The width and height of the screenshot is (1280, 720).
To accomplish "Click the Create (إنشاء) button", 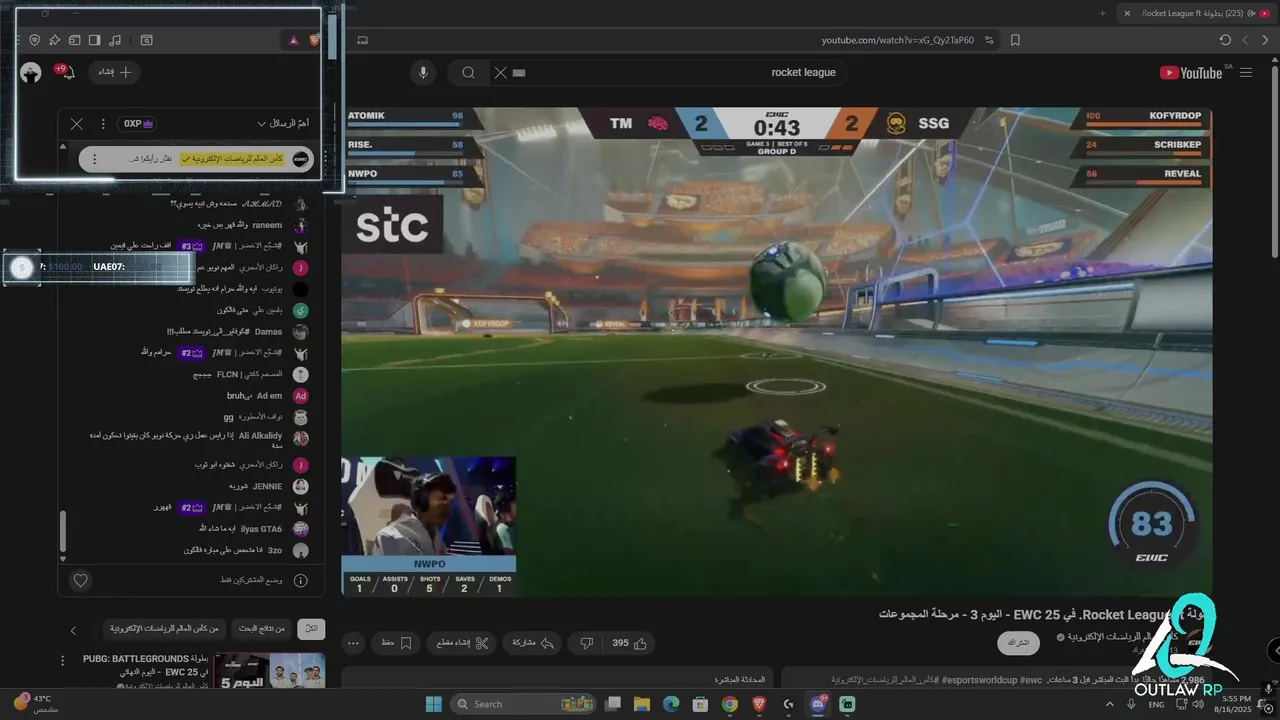I will pos(113,72).
